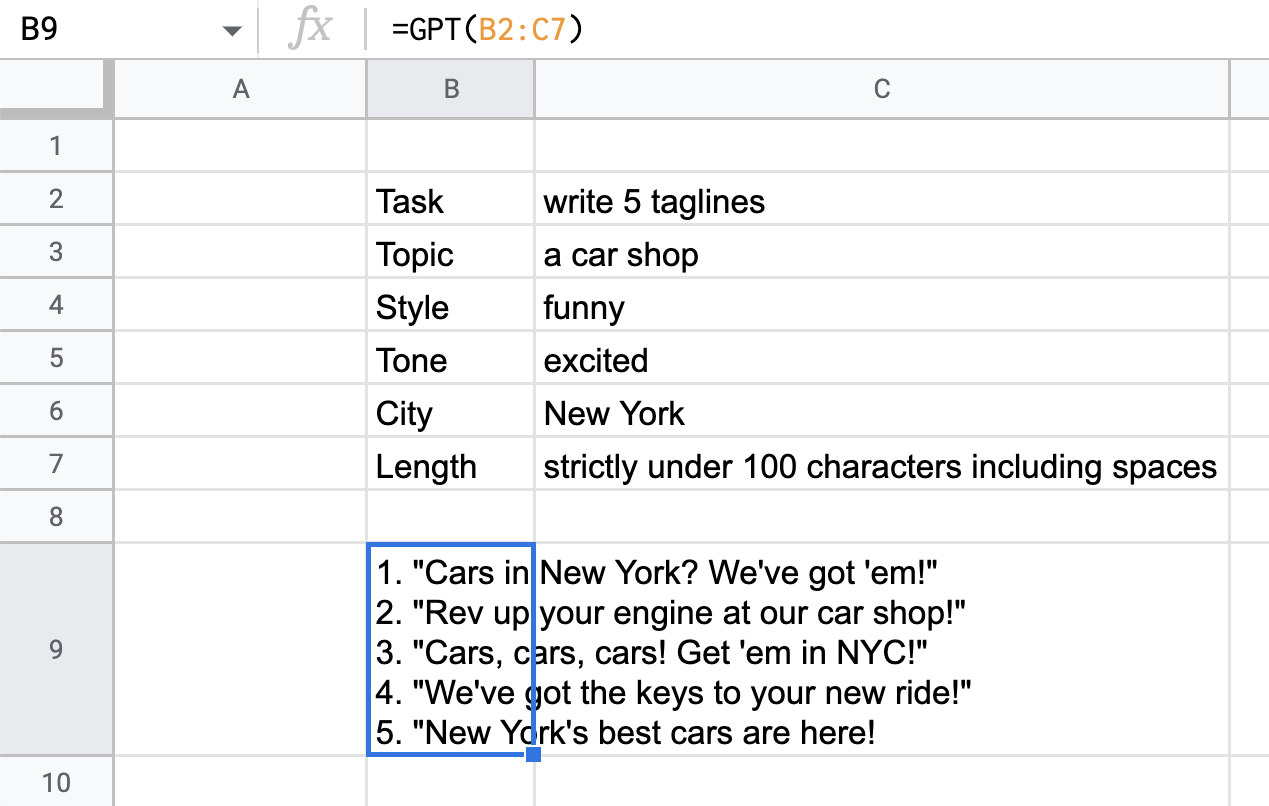Click the 'Topic' label cell
The height and width of the screenshot is (806, 1269).
450,254
